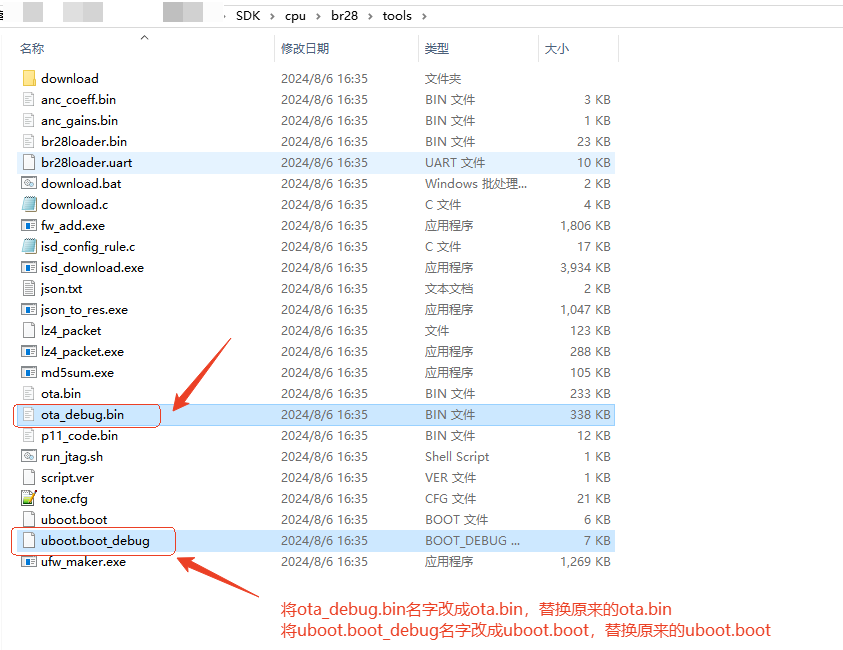Screen dimensions: 843x650
Task: Open the download folder icon
Action: 29,78
